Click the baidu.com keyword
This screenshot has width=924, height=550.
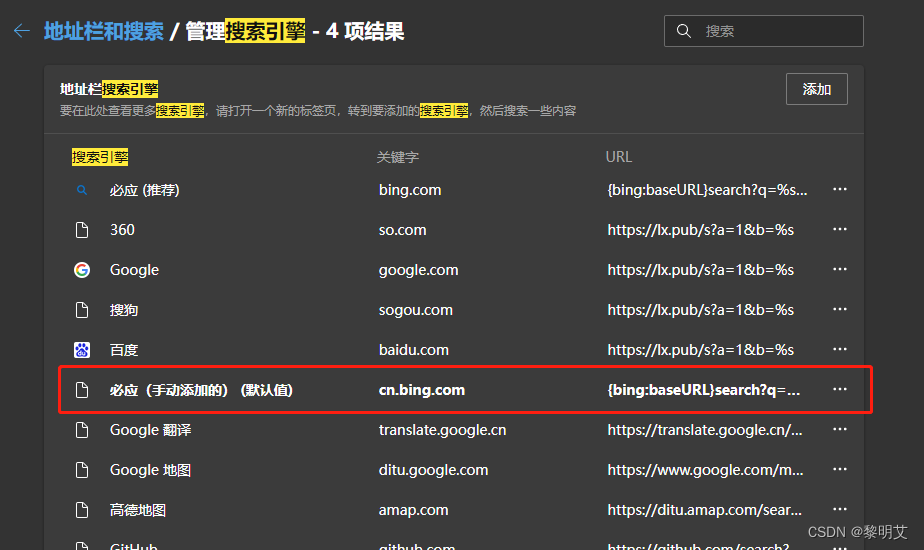[414, 350]
